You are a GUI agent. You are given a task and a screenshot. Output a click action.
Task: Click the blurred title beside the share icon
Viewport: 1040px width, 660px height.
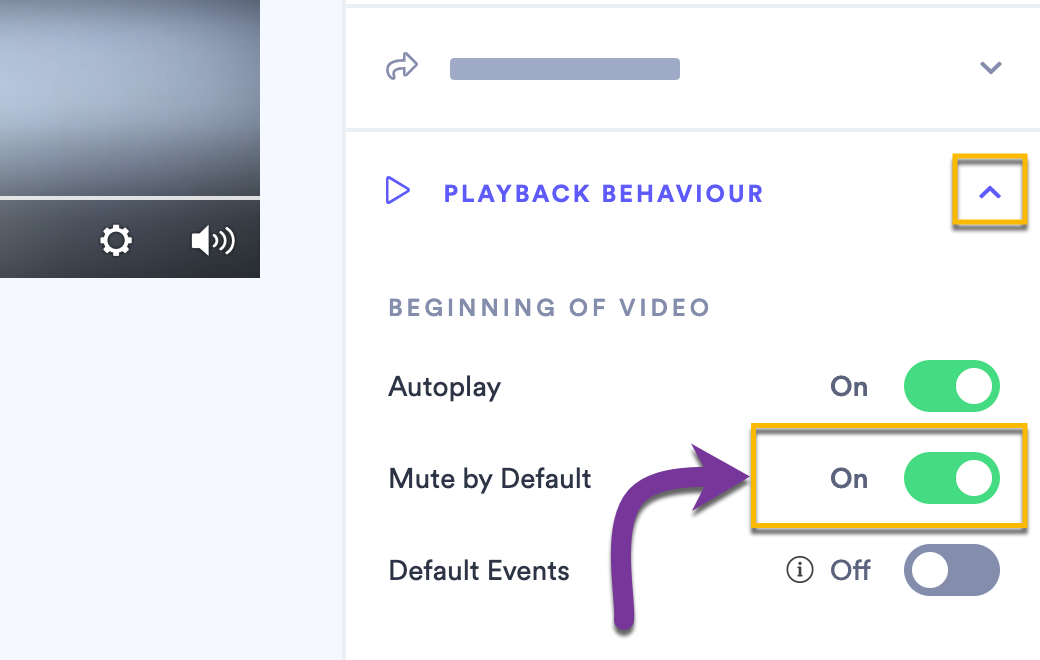564,69
